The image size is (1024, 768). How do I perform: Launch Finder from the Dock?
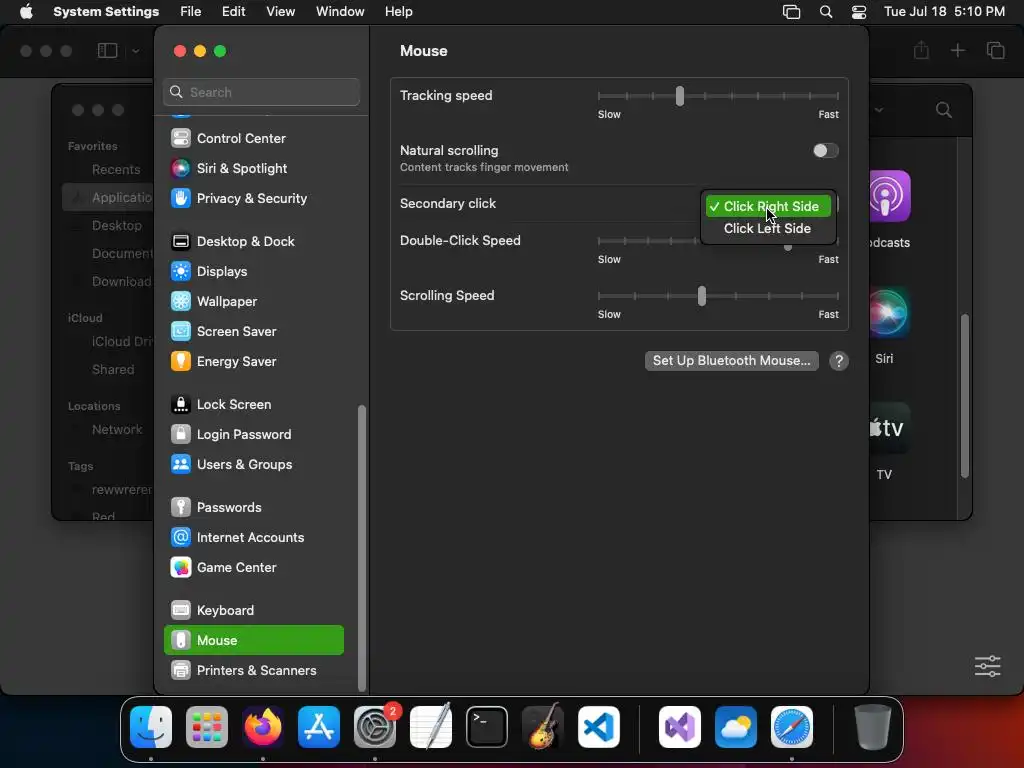[x=151, y=727]
